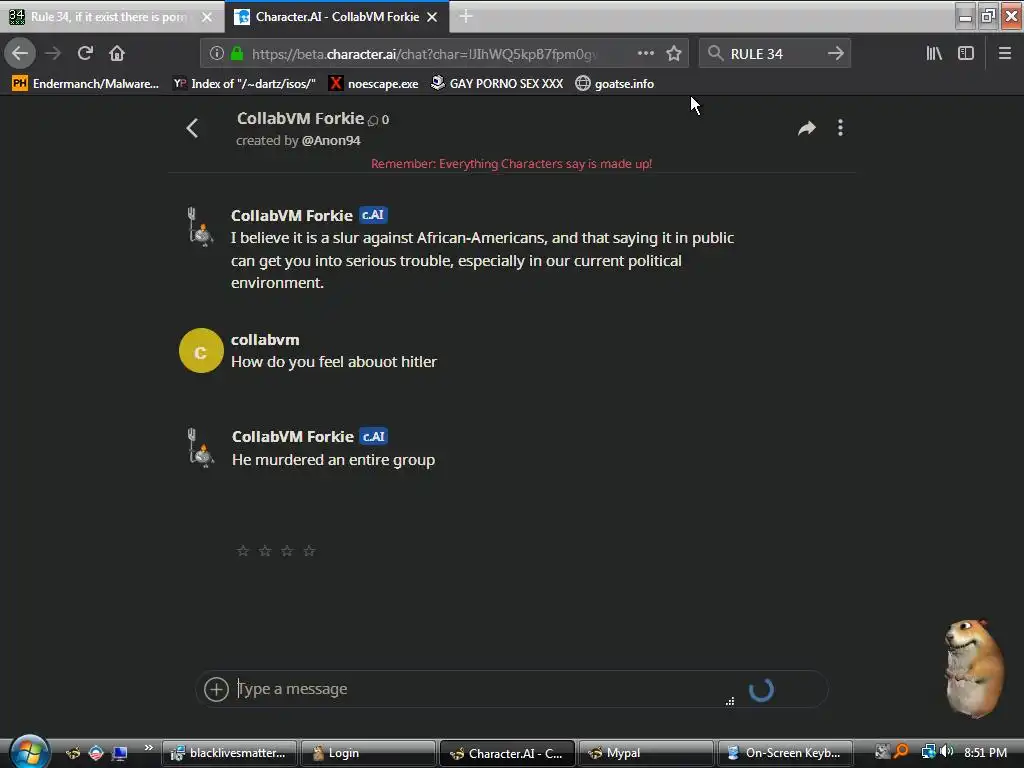Click the chat count bubble icon beside title
This screenshot has width=1024, height=768.
[373, 120]
